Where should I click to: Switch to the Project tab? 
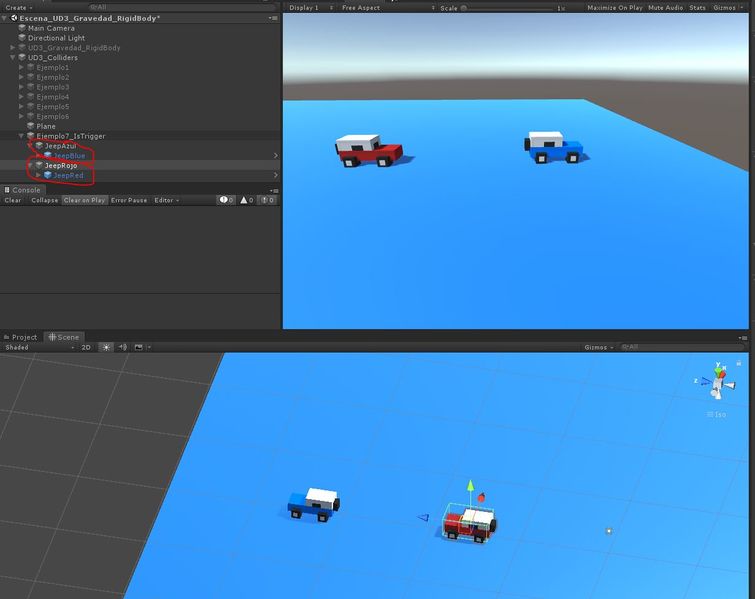(x=20, y=337)
